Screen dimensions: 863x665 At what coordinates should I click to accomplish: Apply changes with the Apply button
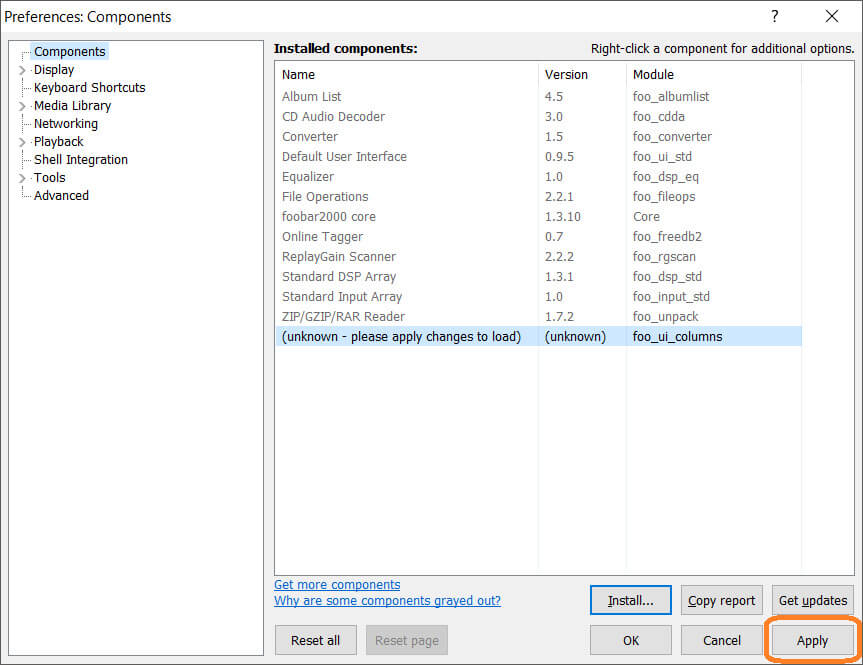pos(812,640)
